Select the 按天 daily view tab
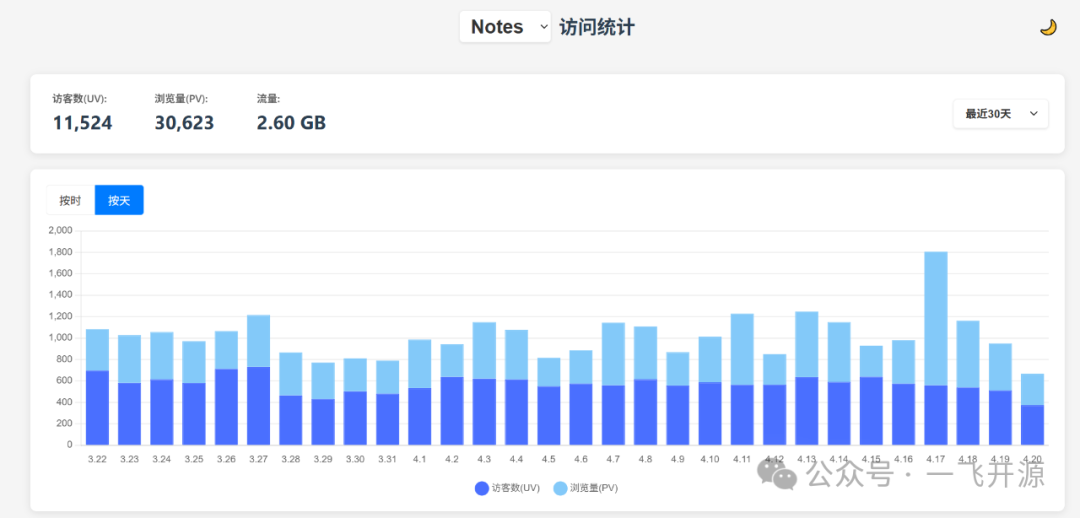 (119, 200)
